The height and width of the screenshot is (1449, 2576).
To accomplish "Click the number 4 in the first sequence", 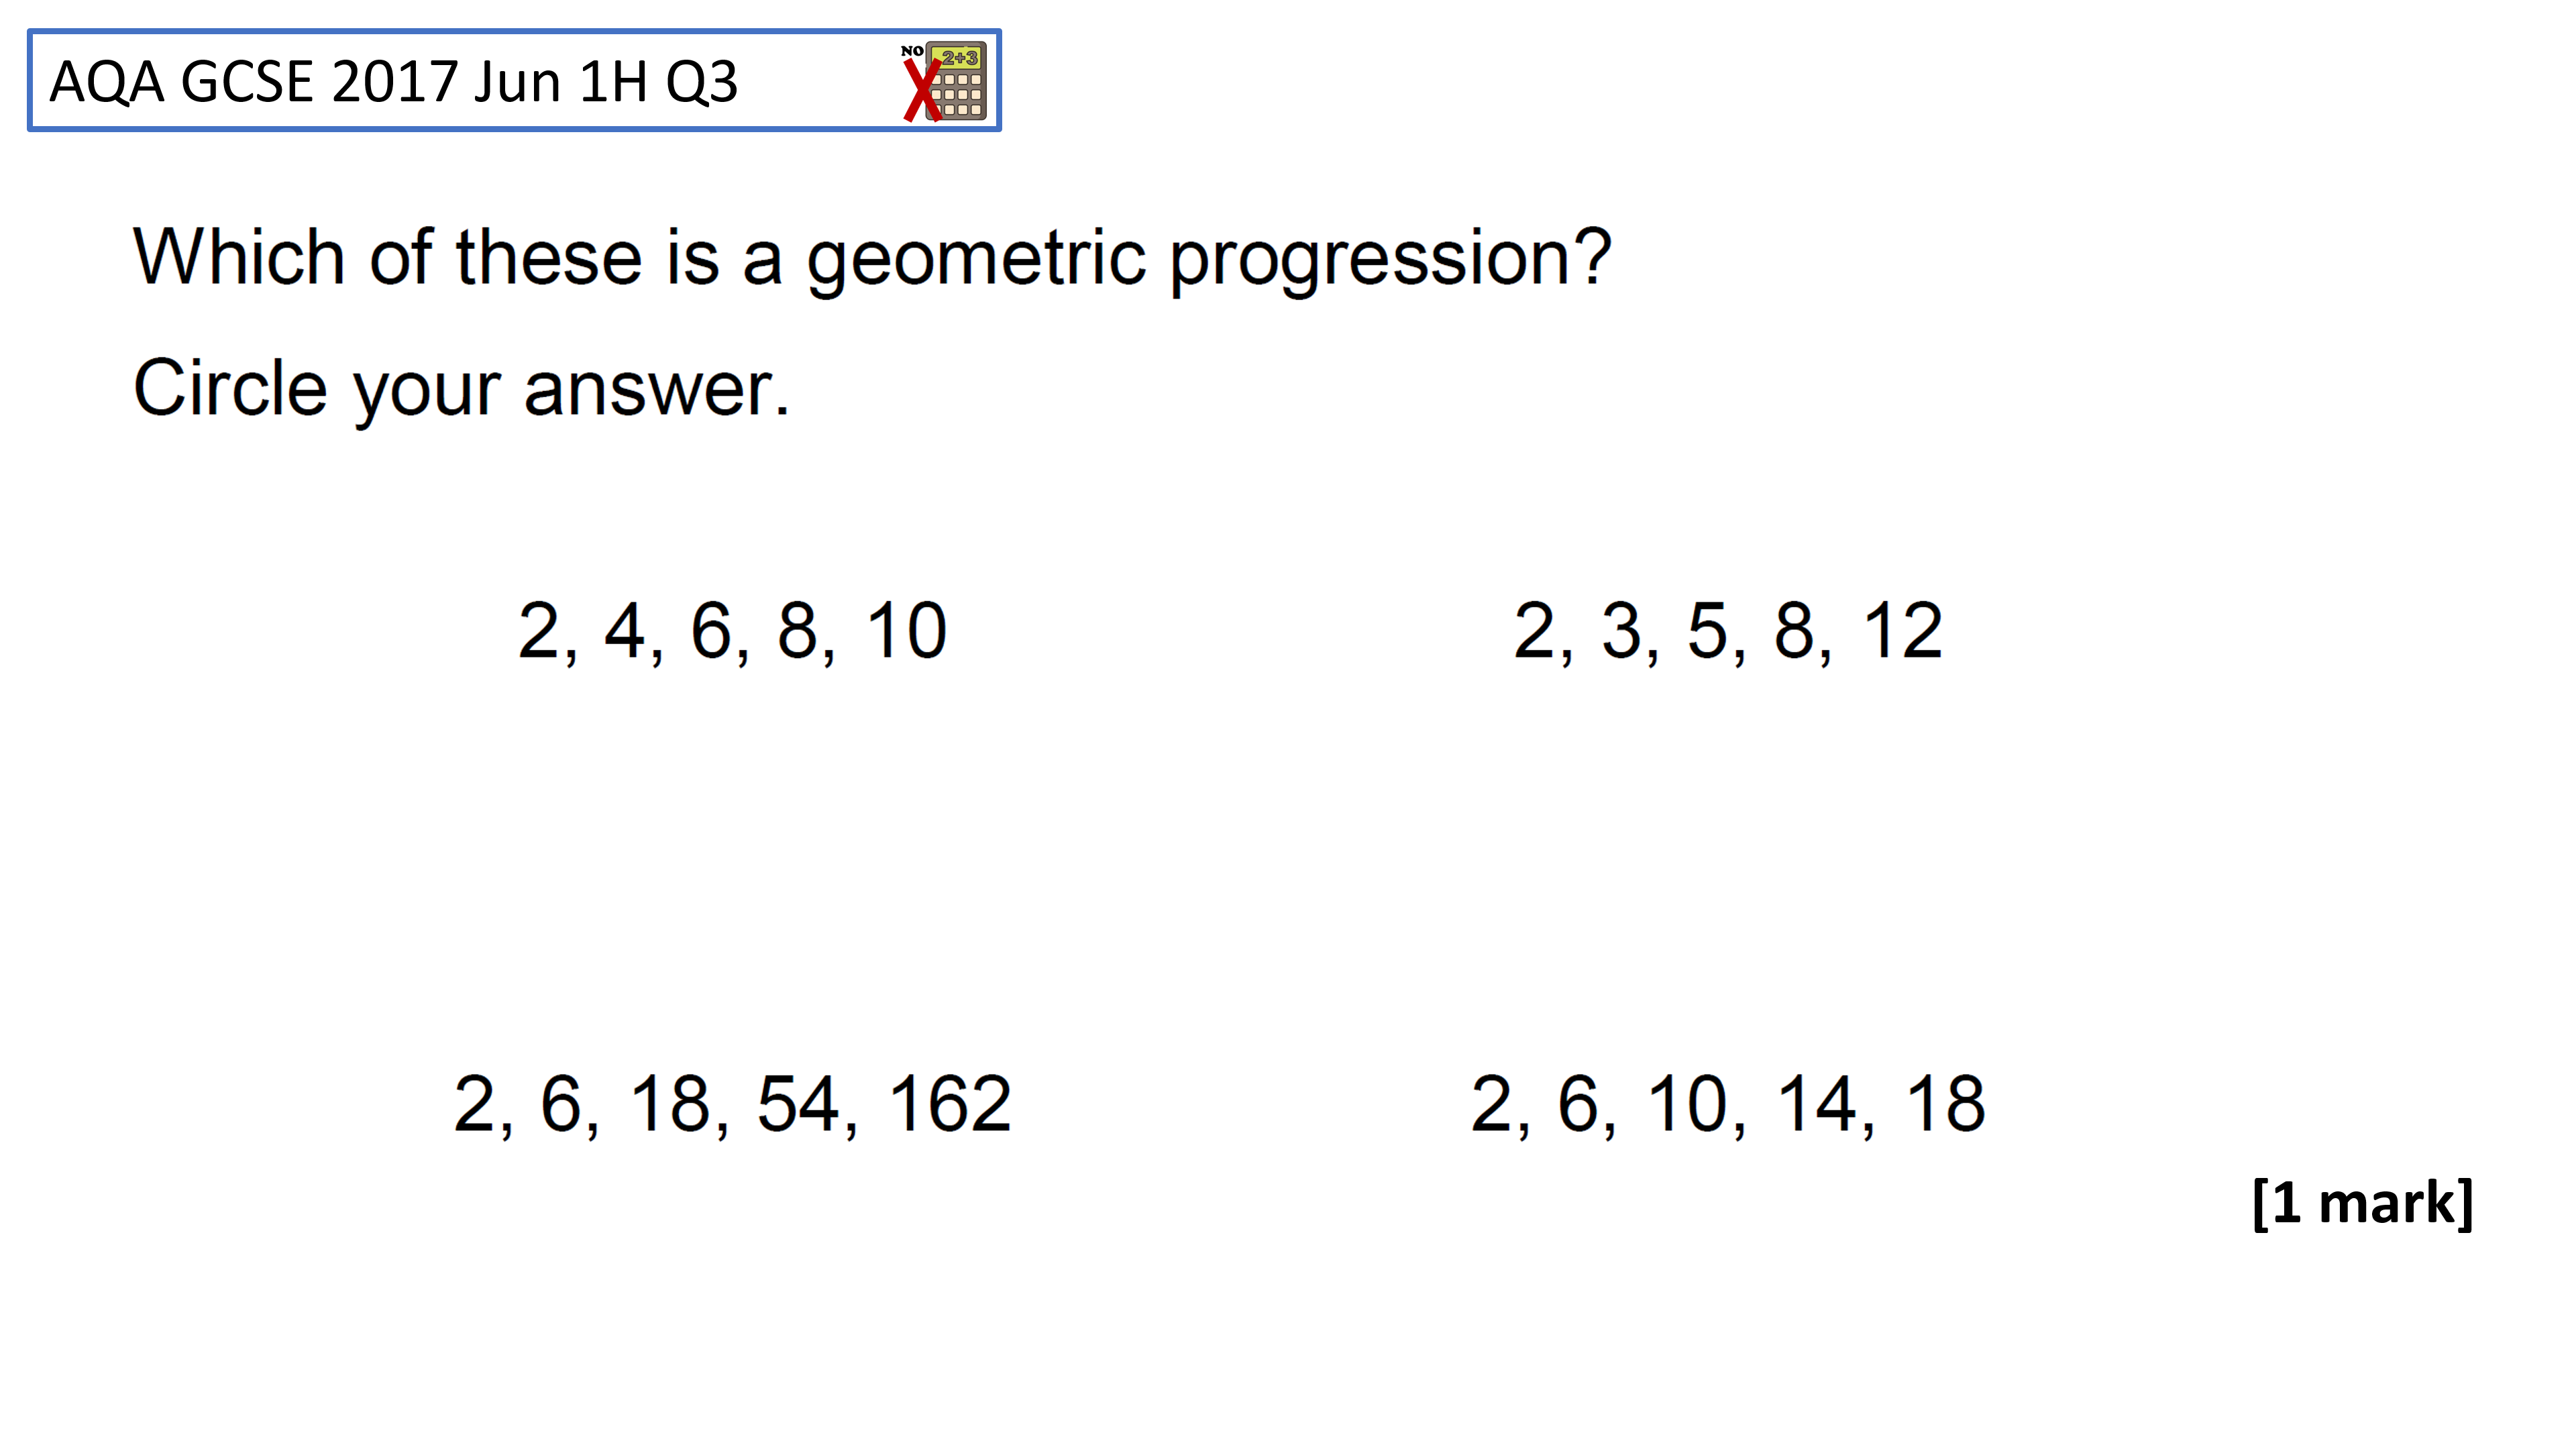I will coord(624,631).
